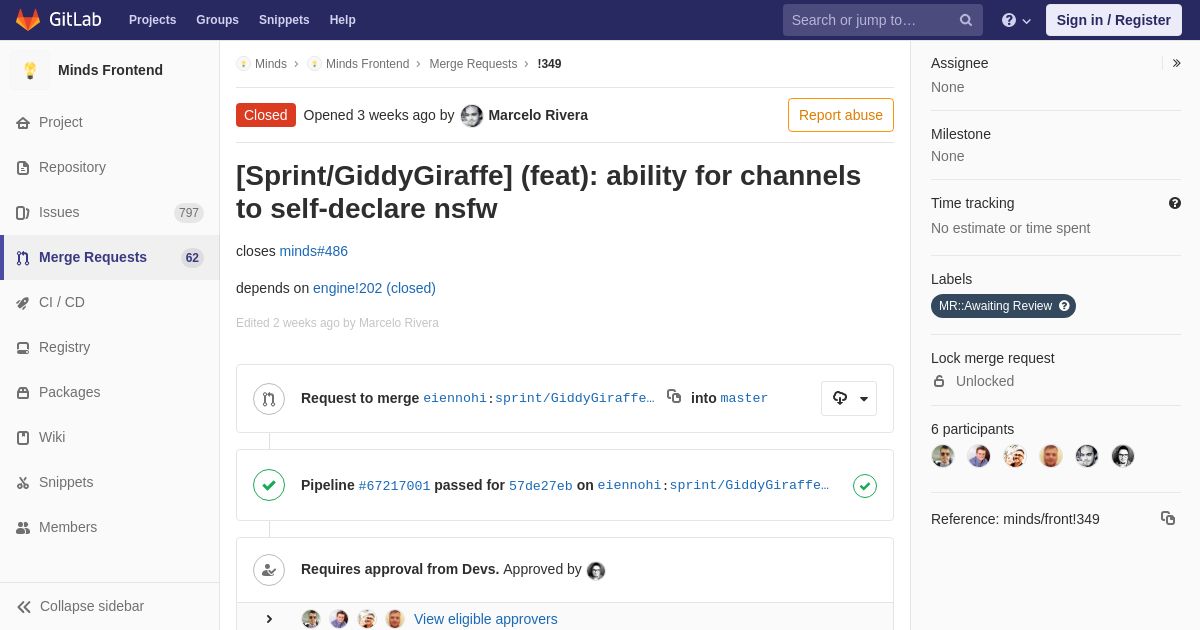Click the Minds breadcrumb link
This screenshot has width=1200, height=630.
(x=271, y=64)
